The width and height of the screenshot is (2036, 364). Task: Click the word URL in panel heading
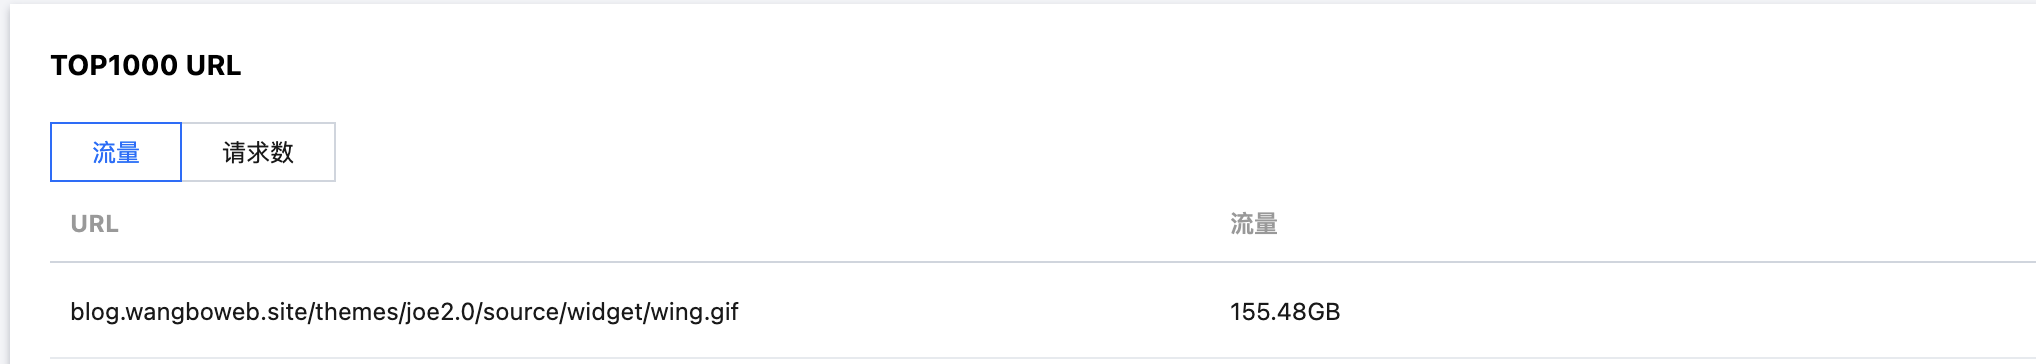pyautogui.click(x=214, y=66)
